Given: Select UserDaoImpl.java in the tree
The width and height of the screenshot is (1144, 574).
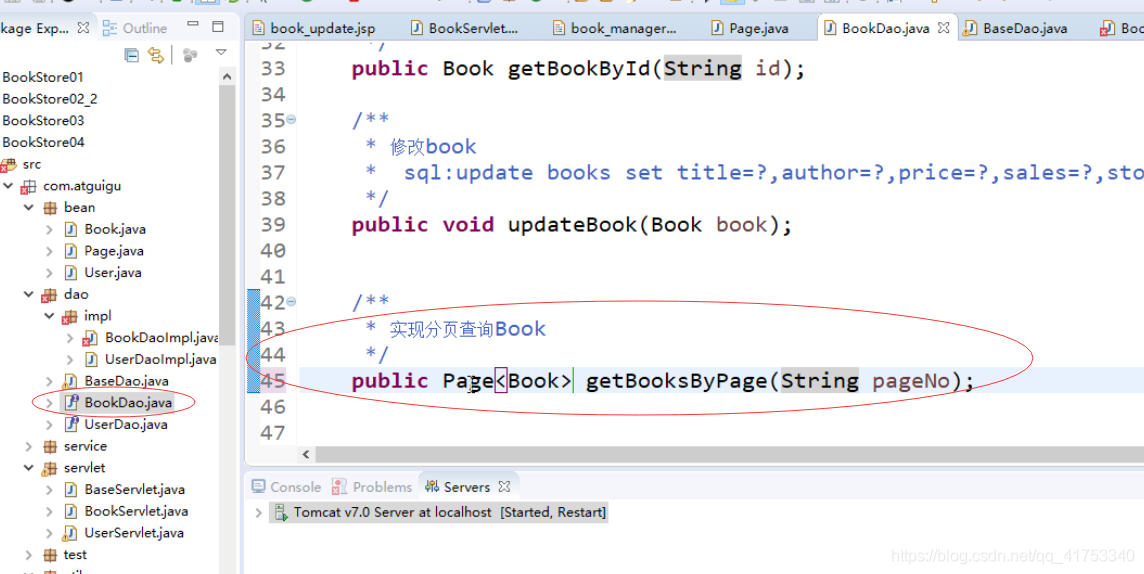Looking at the screenshot, I should 161,360.
